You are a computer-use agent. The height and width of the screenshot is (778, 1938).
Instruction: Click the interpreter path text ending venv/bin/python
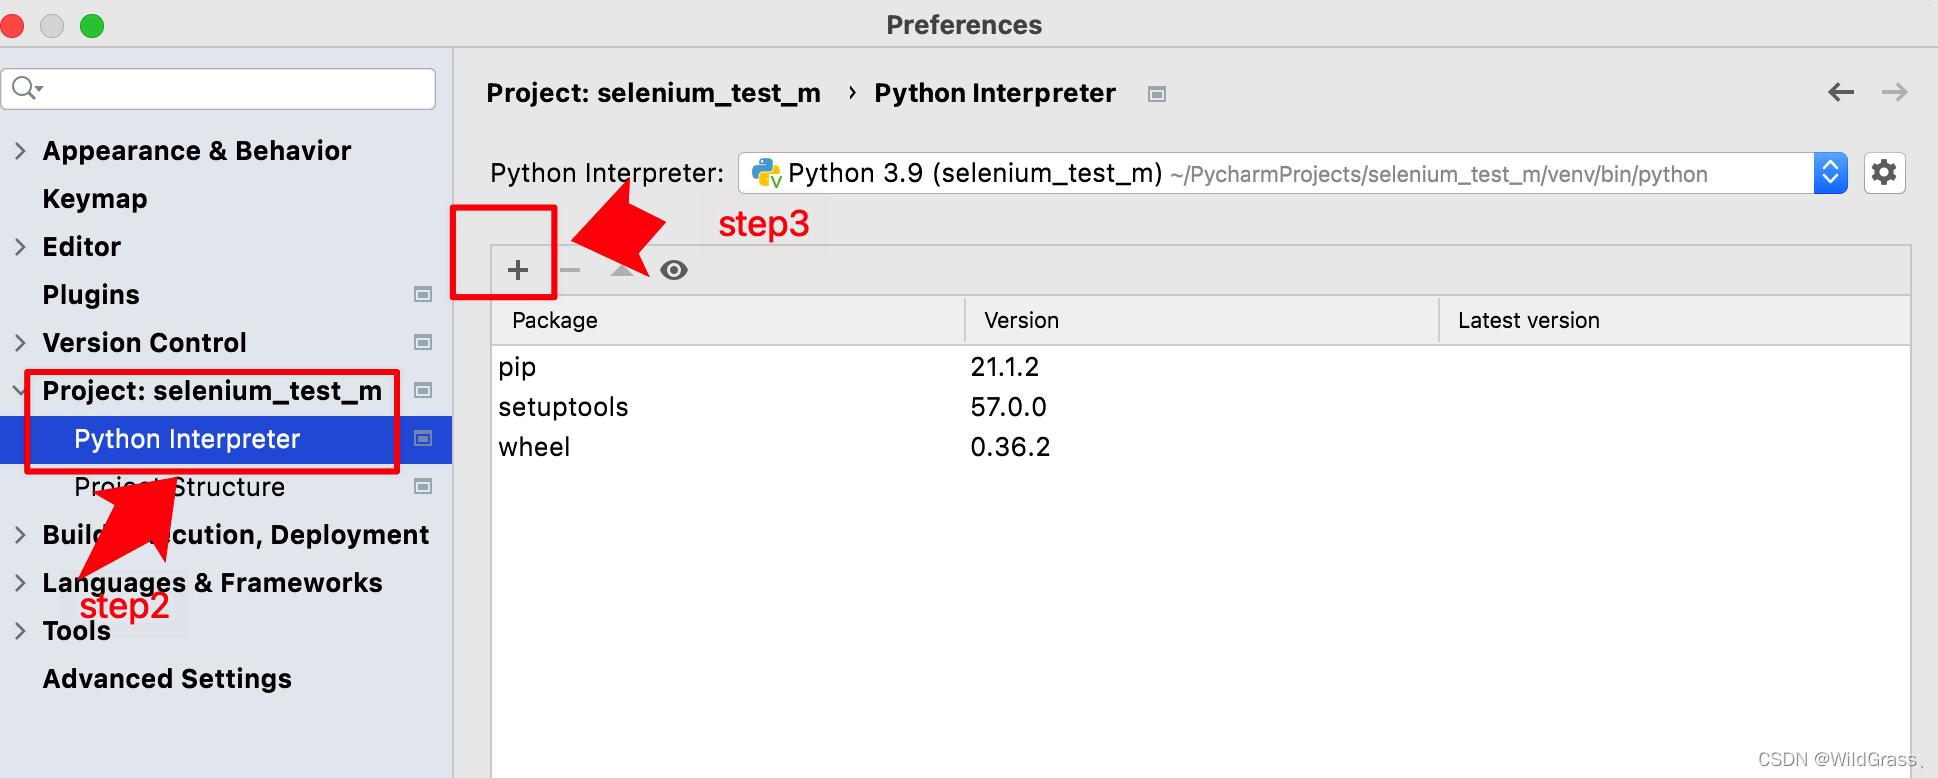(x=1439, y=175)
